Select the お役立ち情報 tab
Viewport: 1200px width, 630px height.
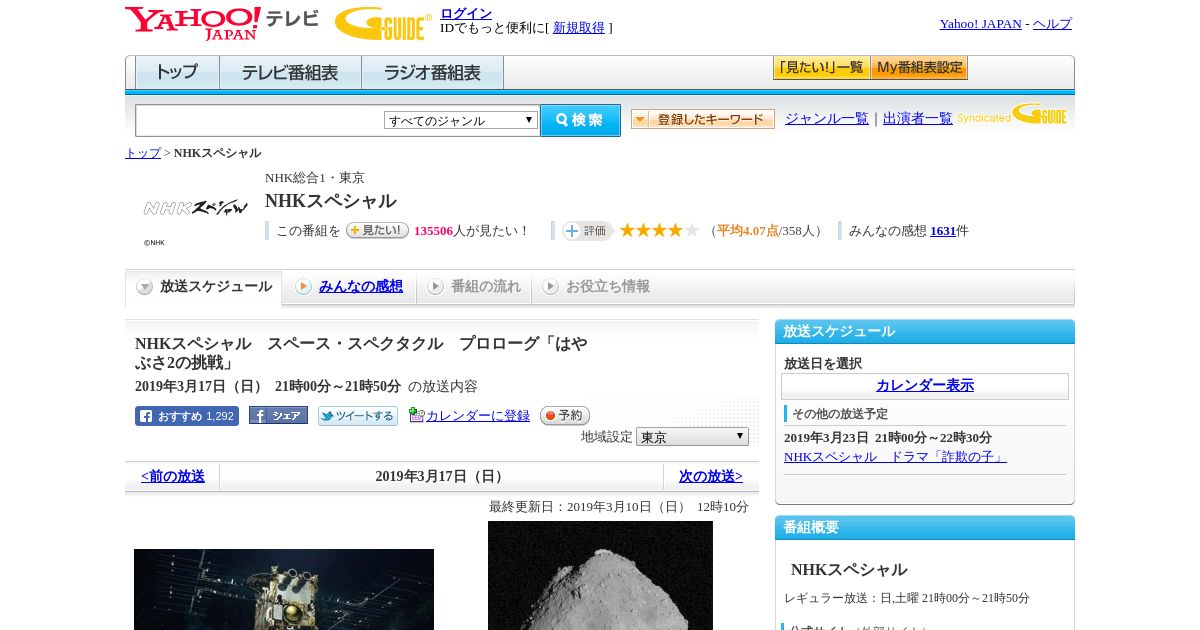point(596,287)
